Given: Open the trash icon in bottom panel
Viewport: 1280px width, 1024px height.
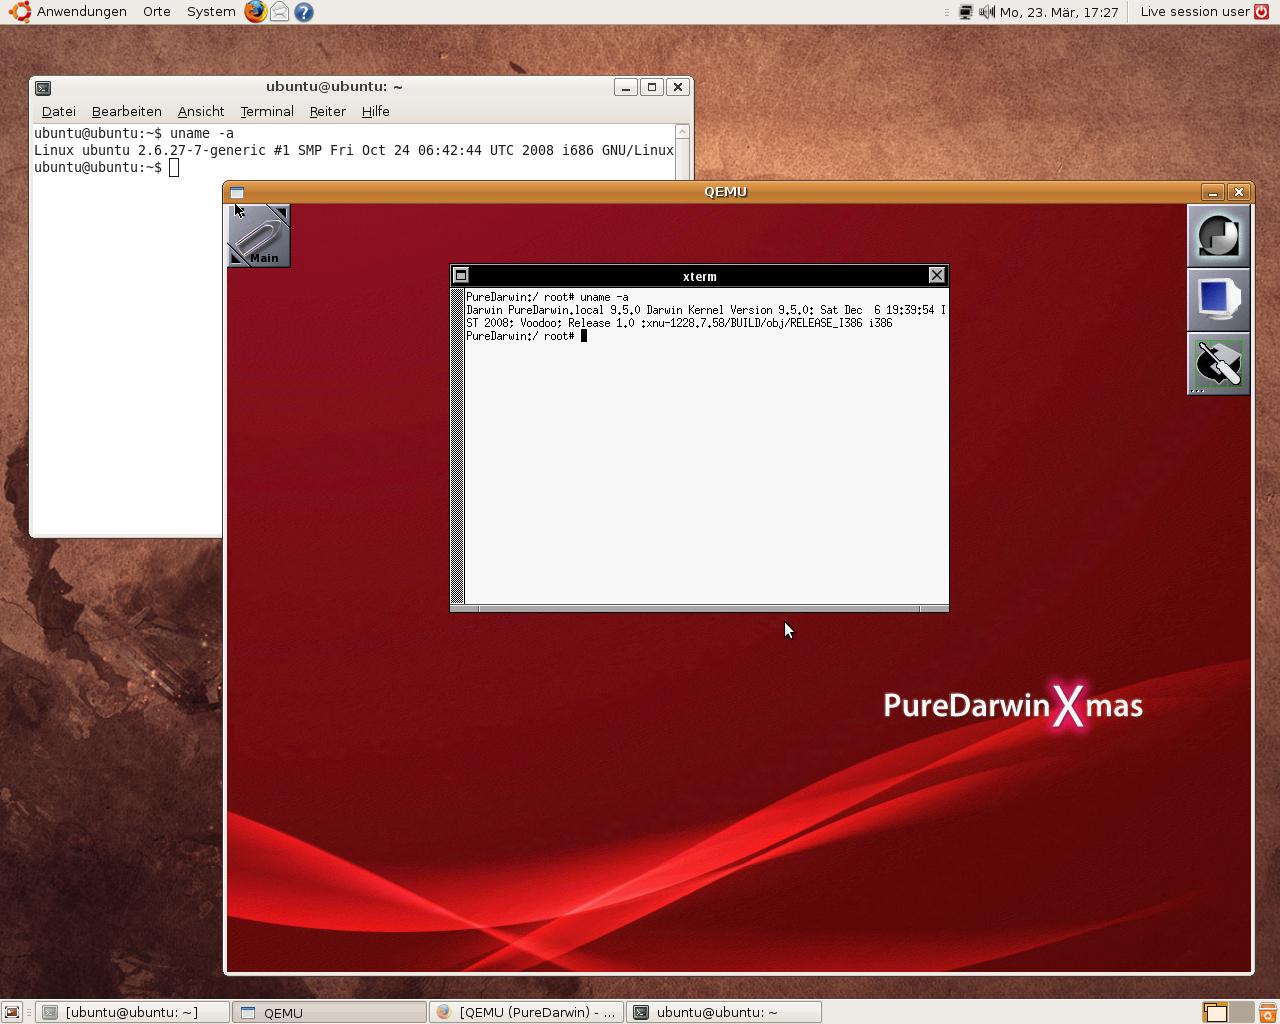Looking at the screenshot, I should tap(1267, 1012).
